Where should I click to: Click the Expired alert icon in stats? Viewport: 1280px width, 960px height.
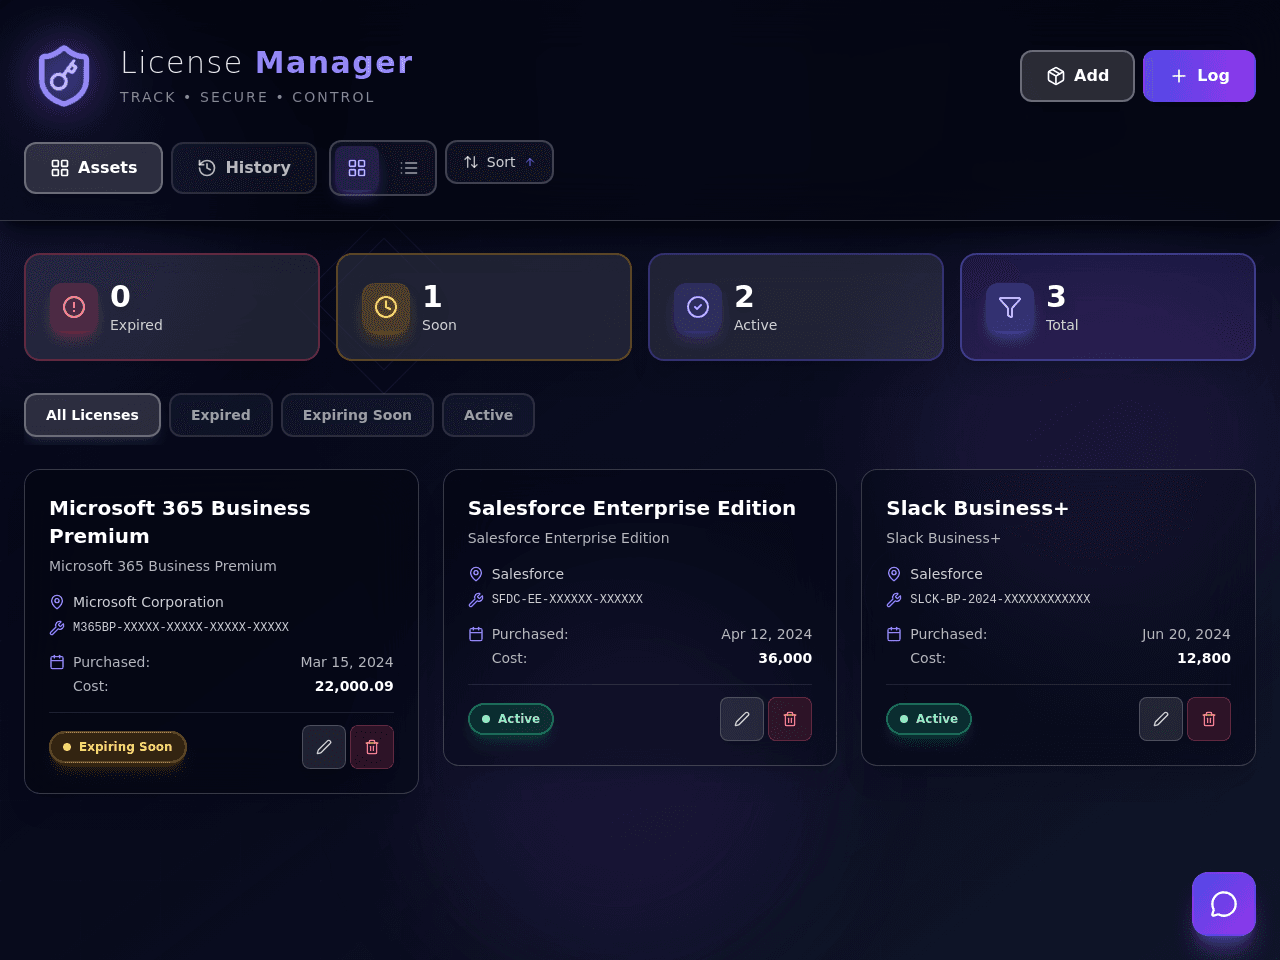coord(74,307)
